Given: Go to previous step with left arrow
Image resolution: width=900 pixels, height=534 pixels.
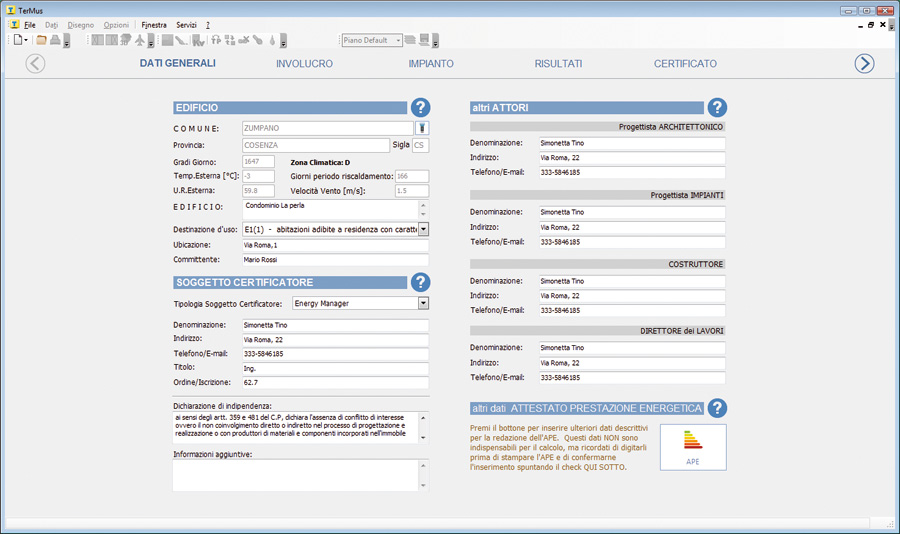Looking at the screenshot, I should [35, 63].
